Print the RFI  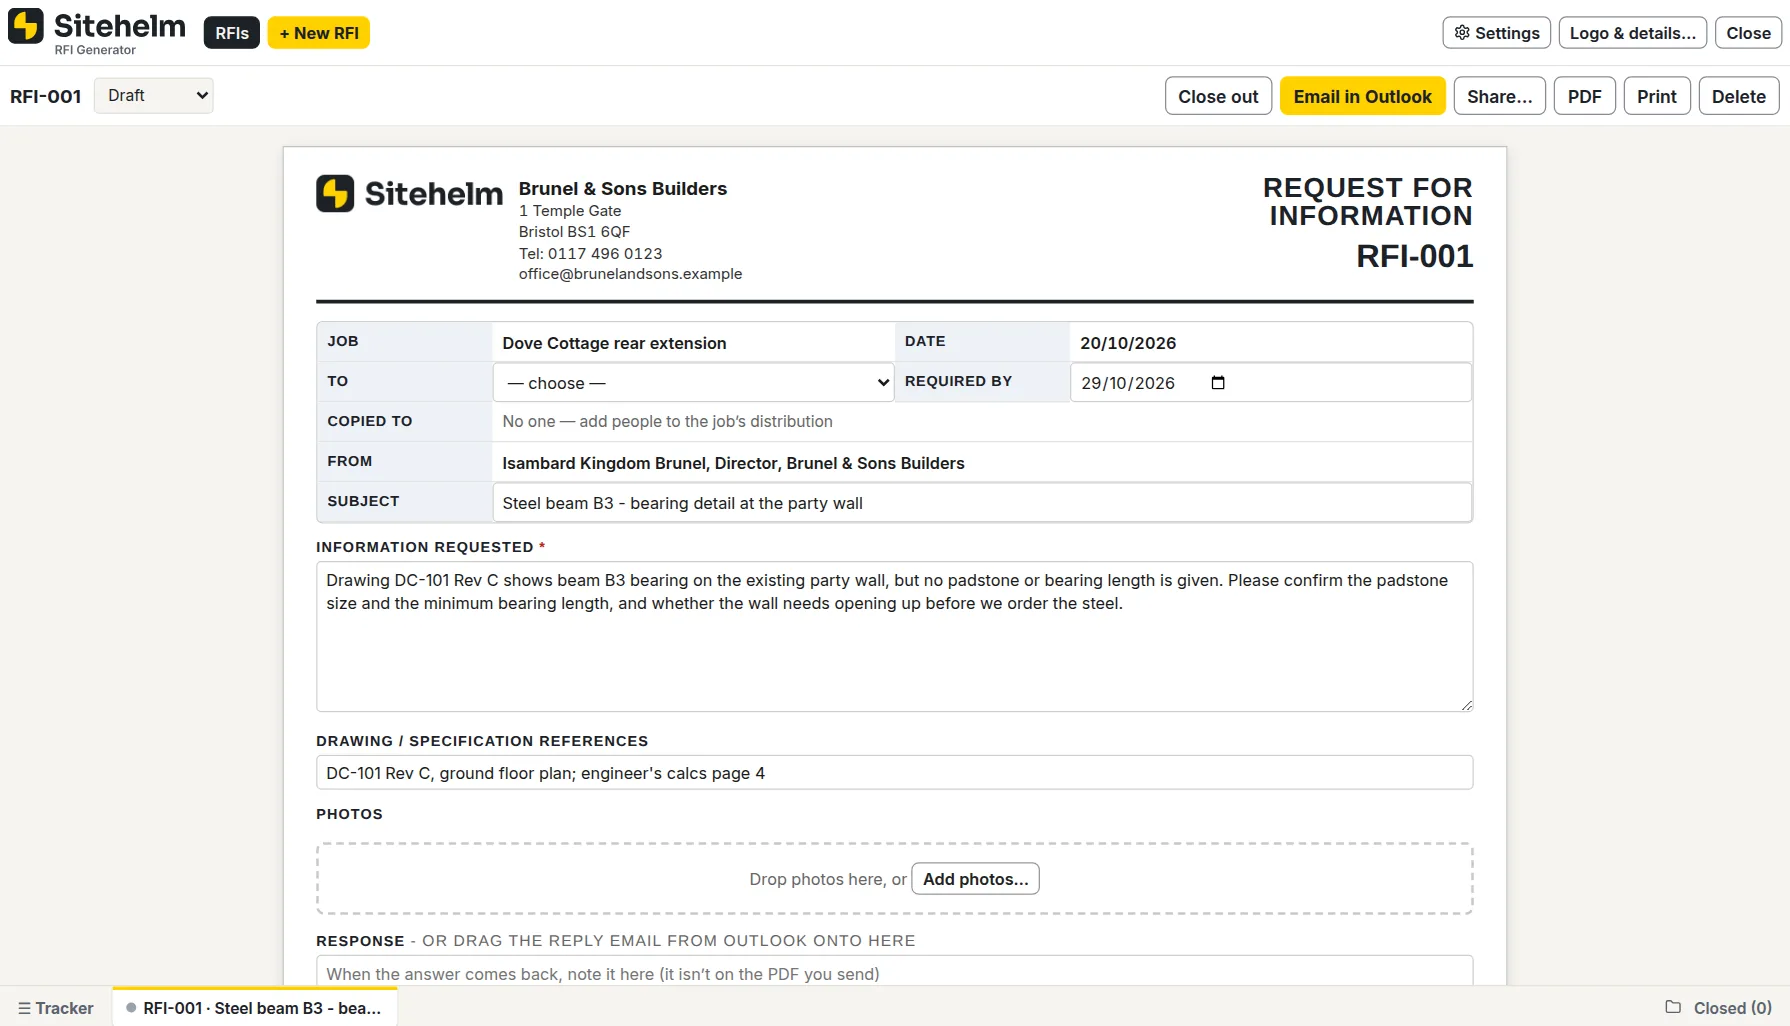click(x=1657, y=96)
